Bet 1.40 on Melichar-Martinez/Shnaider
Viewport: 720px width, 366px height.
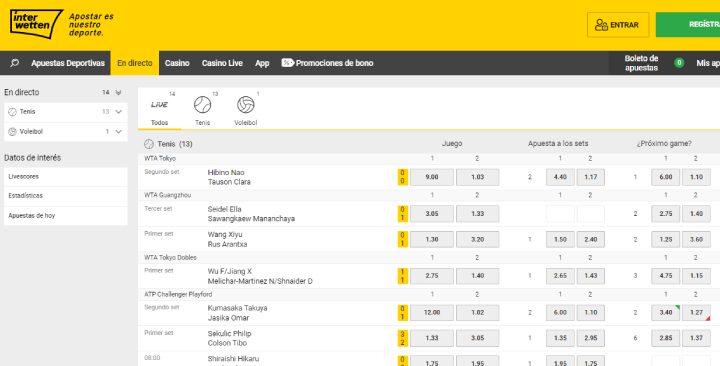[478, 276]
